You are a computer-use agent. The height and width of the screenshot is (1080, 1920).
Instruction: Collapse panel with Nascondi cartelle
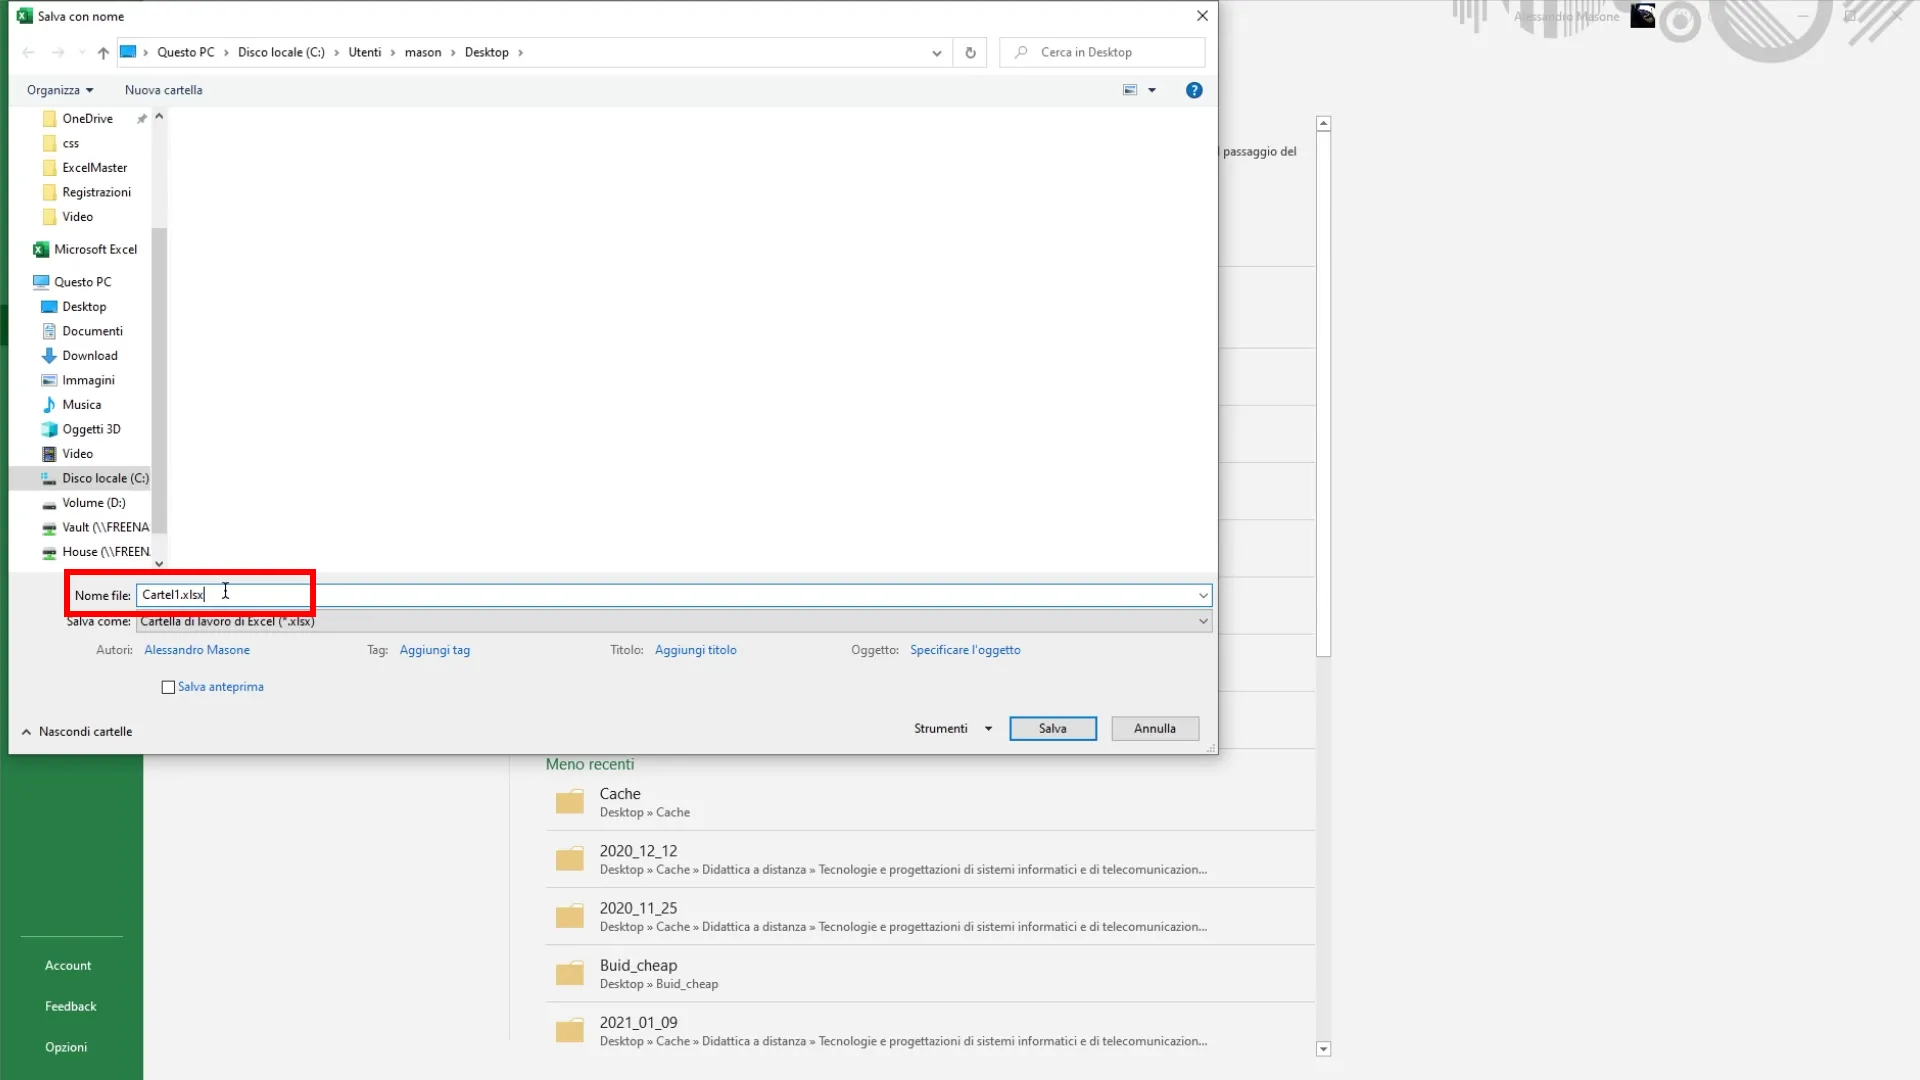77,732
